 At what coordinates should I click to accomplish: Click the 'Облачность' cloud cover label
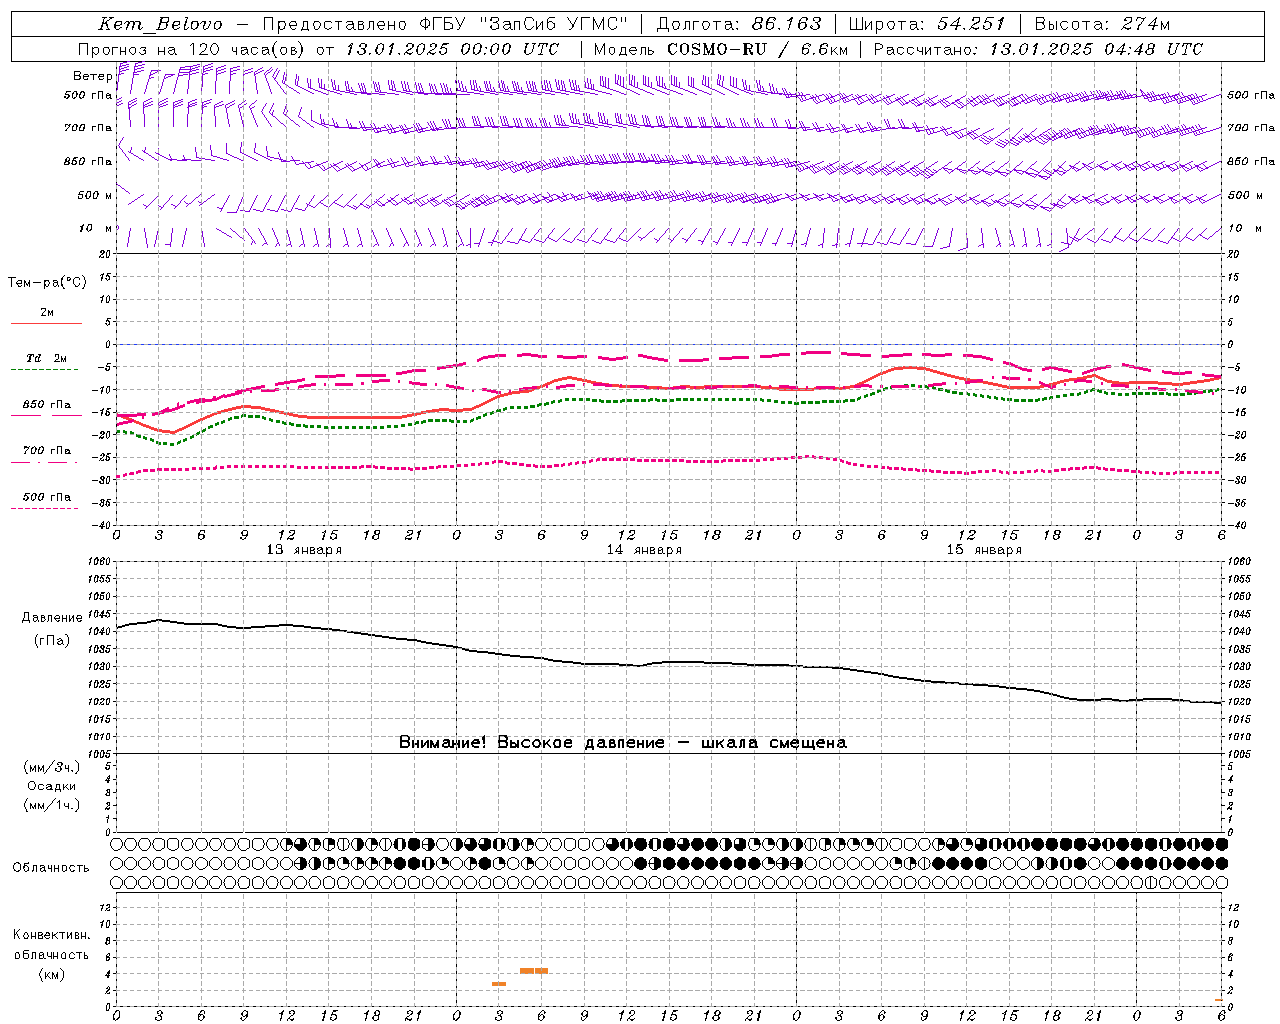(51, 868)
